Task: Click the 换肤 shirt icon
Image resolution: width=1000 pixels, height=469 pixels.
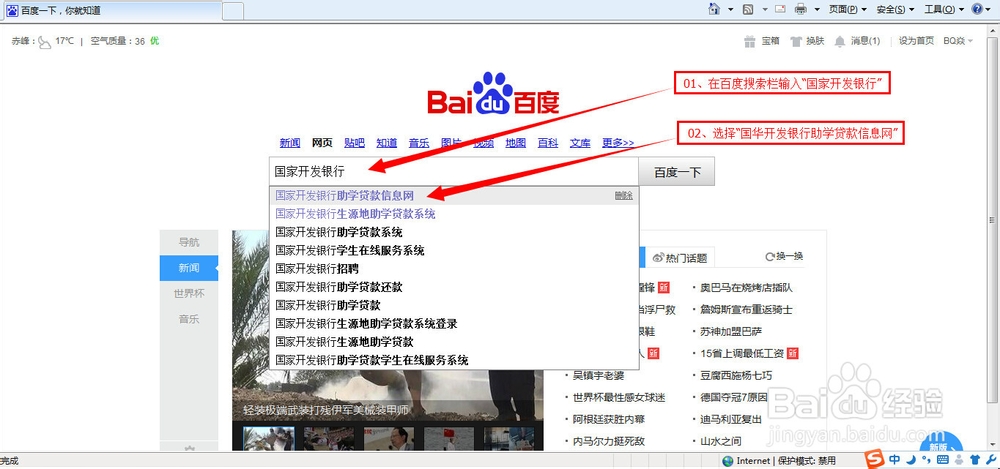Action: click(x=795, y=41)
